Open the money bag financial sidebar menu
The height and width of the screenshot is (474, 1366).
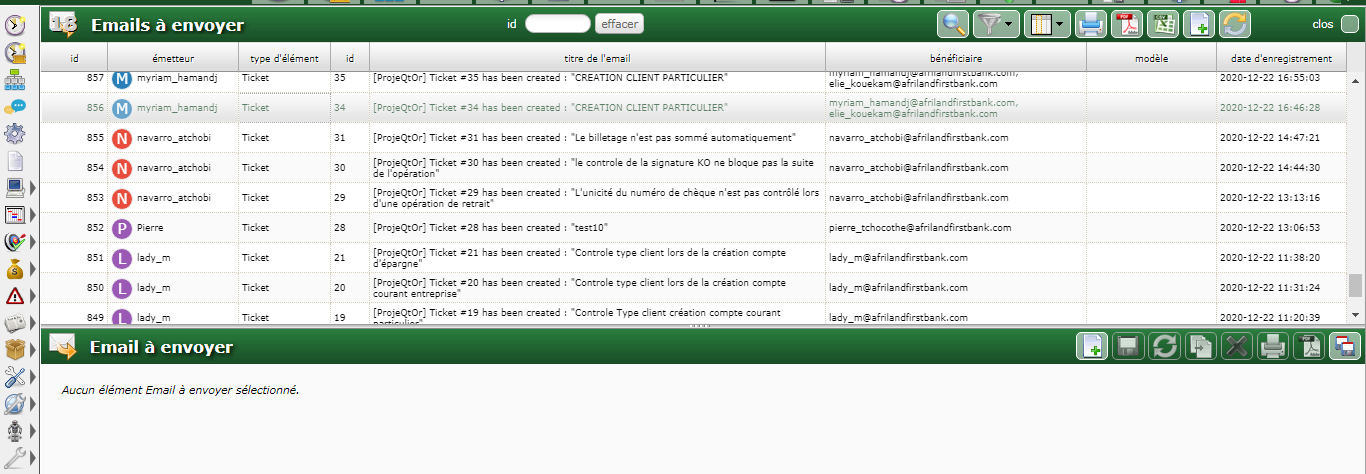tap(15, 268)
